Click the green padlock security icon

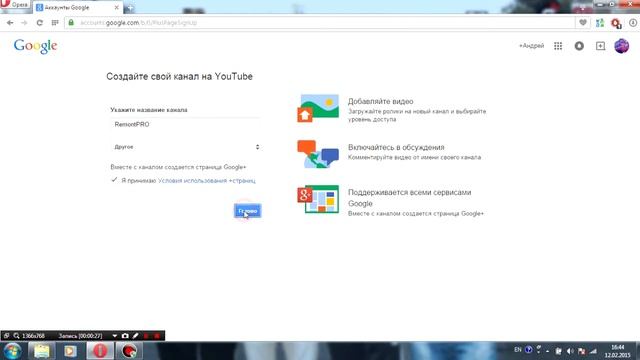(71, 22)
